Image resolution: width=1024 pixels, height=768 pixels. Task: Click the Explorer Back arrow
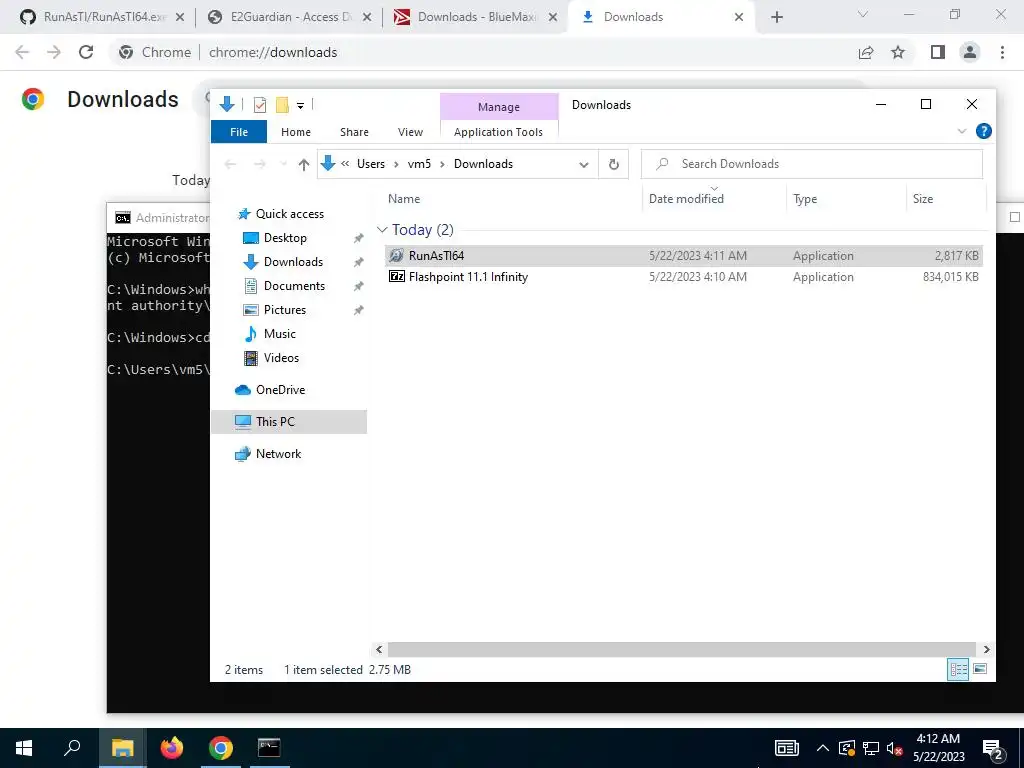(230, 164)
